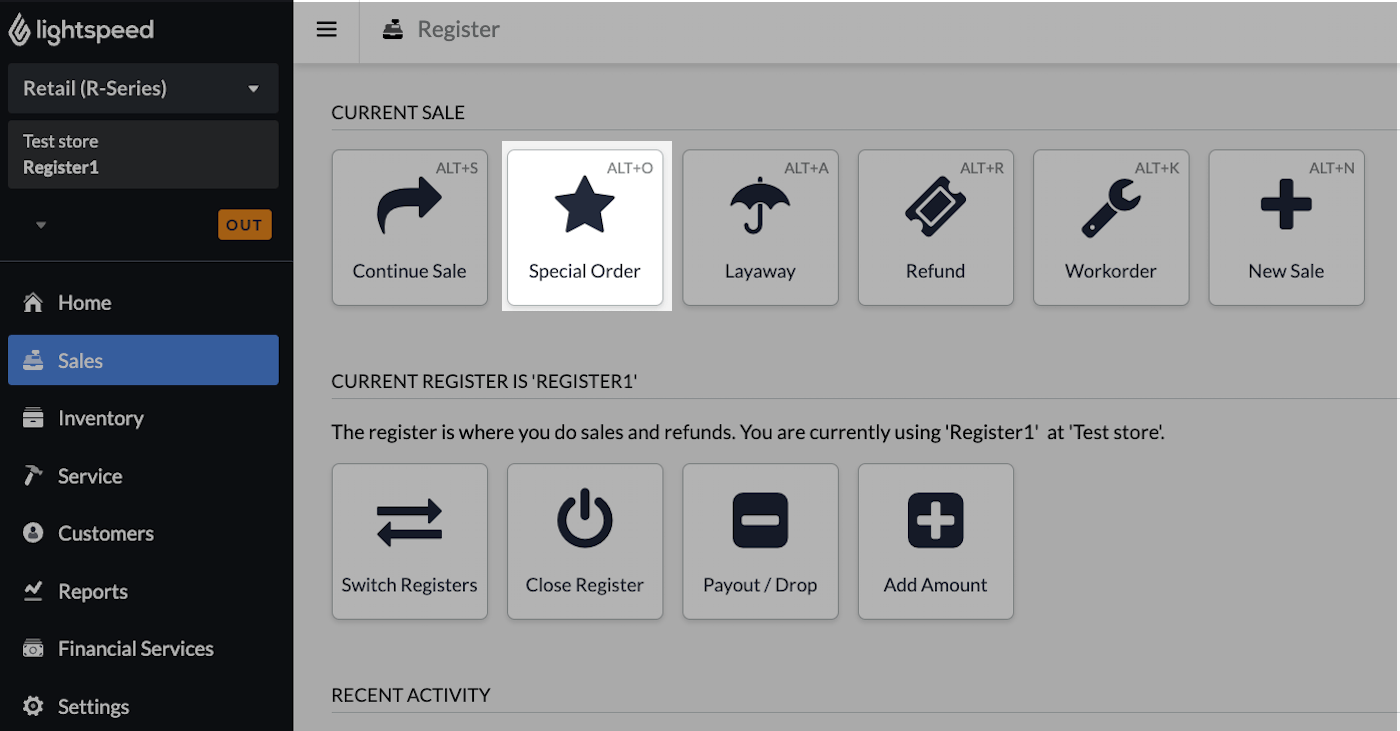Click the Switch Registers arrows icon
This screenshot has height=731, width=1400.
pyautogui.click(x=410, y=541)
